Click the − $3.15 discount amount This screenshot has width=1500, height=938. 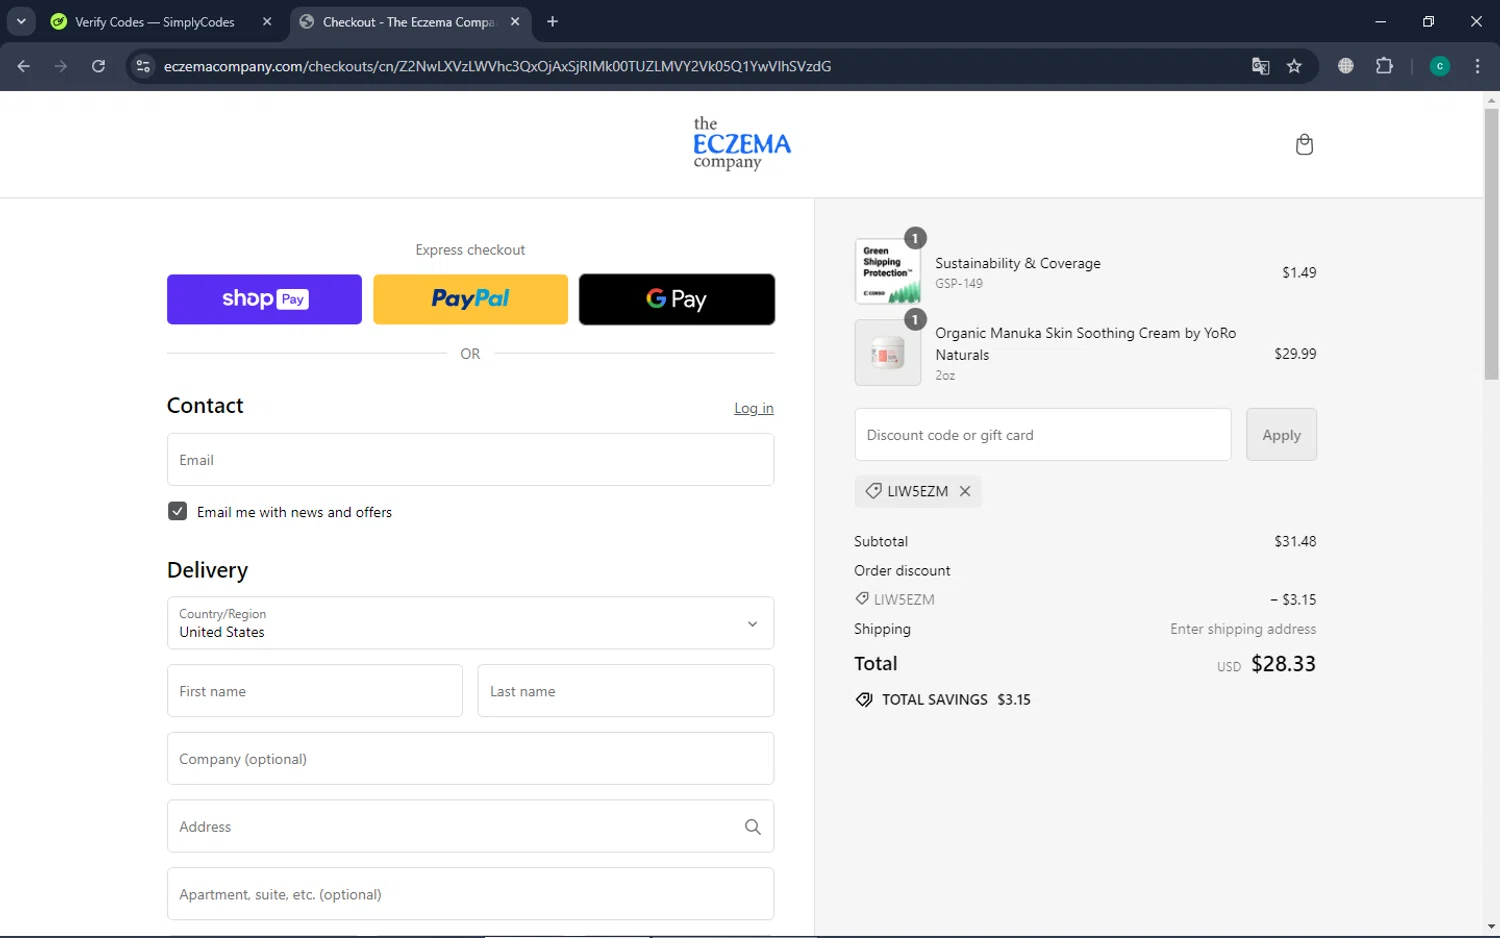point(1293,600)
